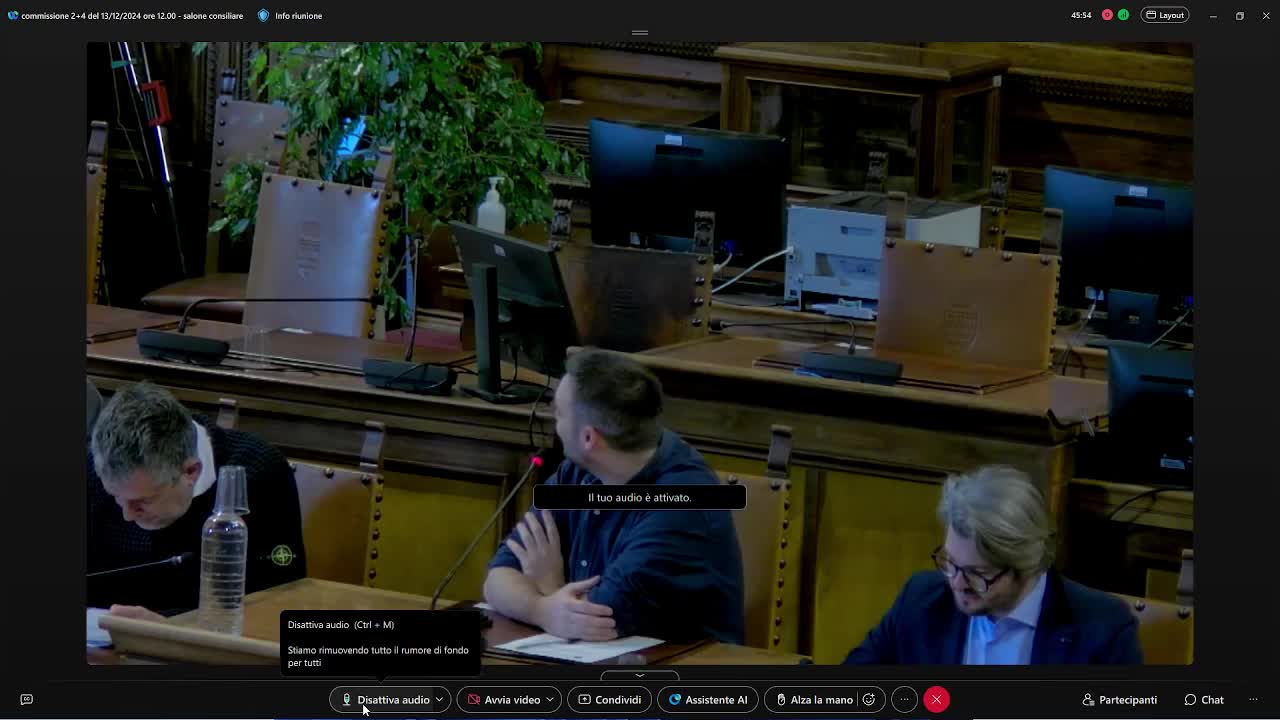Open Info riunione meeting details
Image resolution: width=1280 pixels, height=720 pixels.
pos(290,16)
